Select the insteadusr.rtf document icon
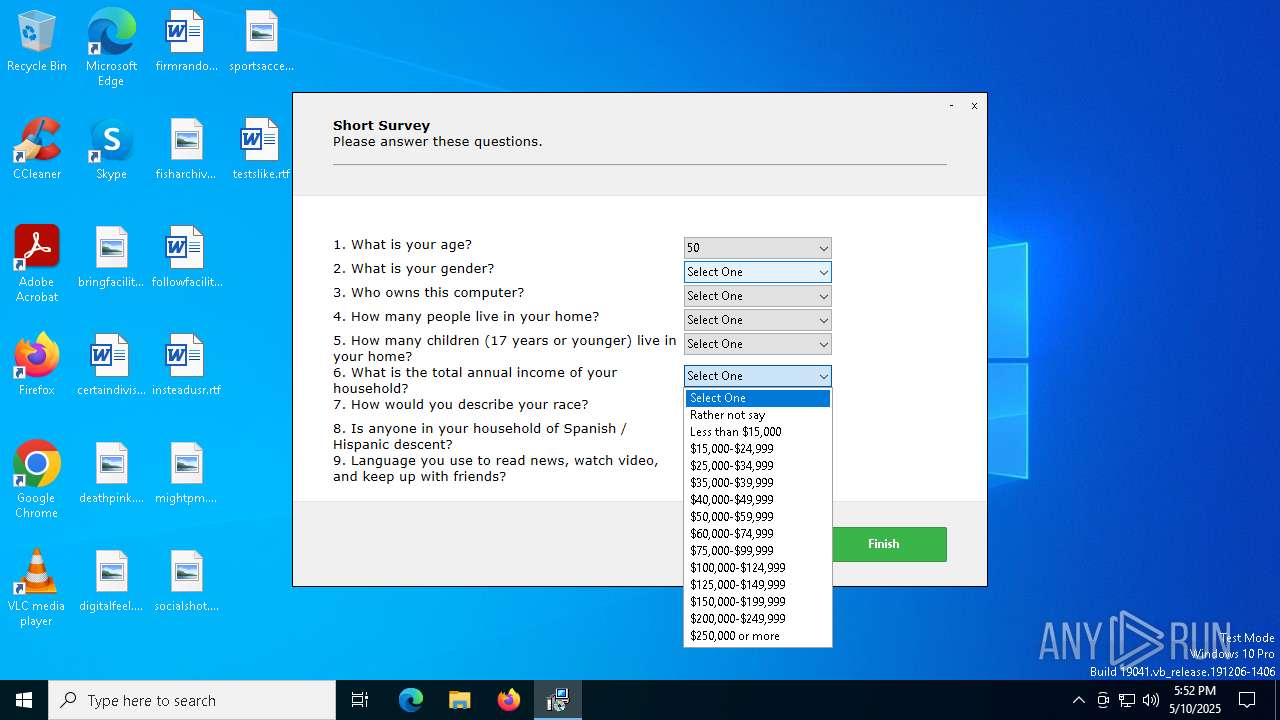The width and height of the screenshot is (1280, 720). click(x=186, y=366)
